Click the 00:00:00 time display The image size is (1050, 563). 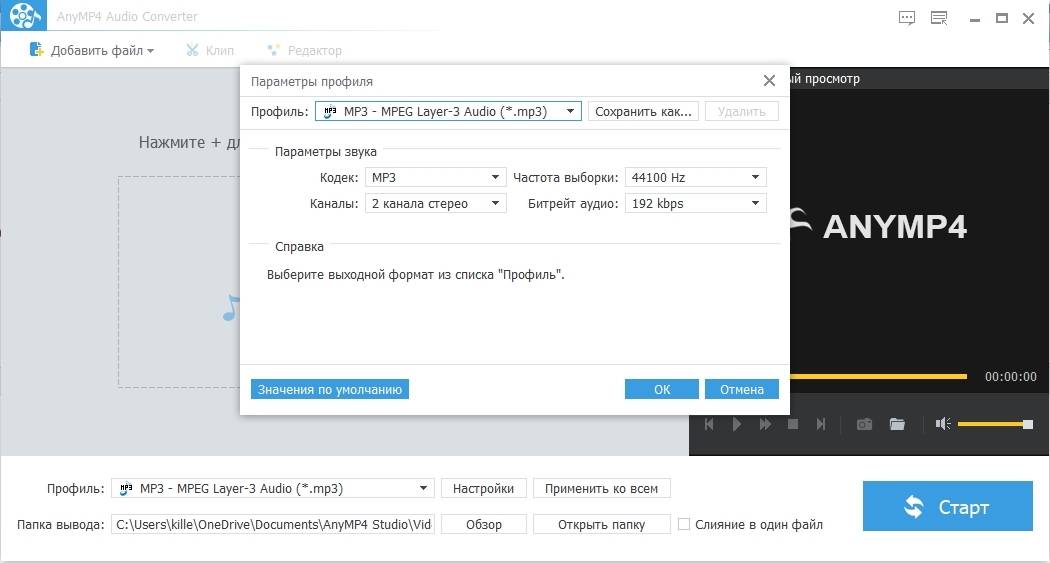[x=1010, y=377]
